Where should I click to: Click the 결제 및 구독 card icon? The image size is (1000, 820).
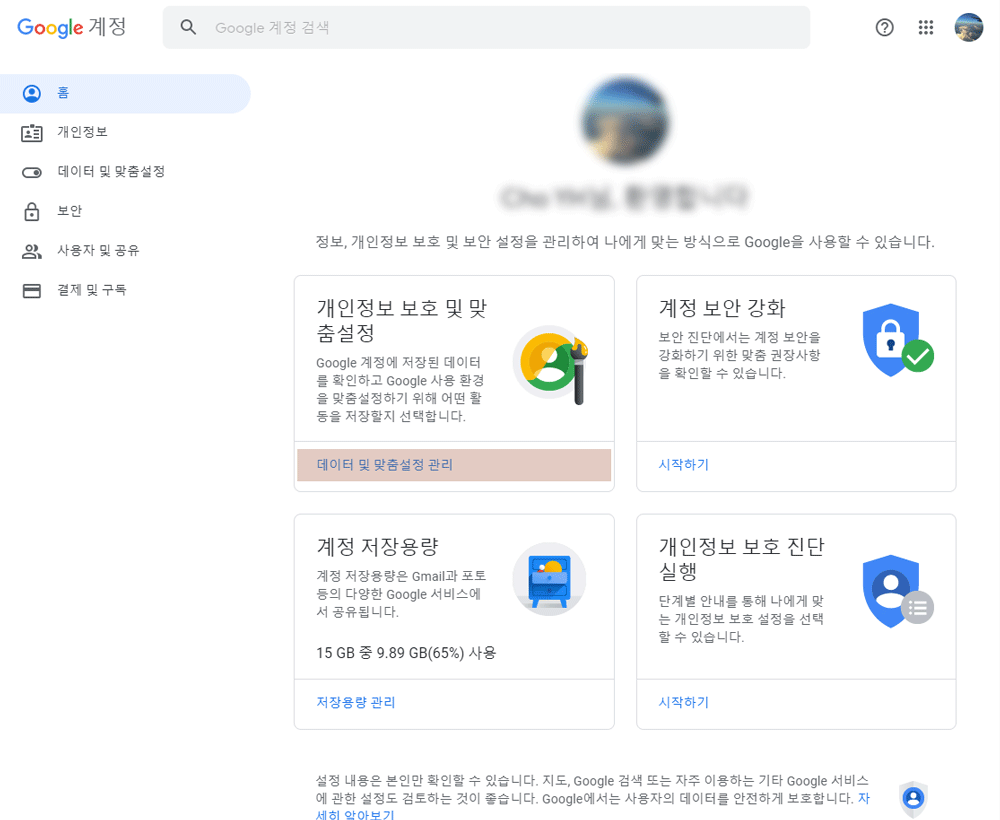[x=32, y=291]
